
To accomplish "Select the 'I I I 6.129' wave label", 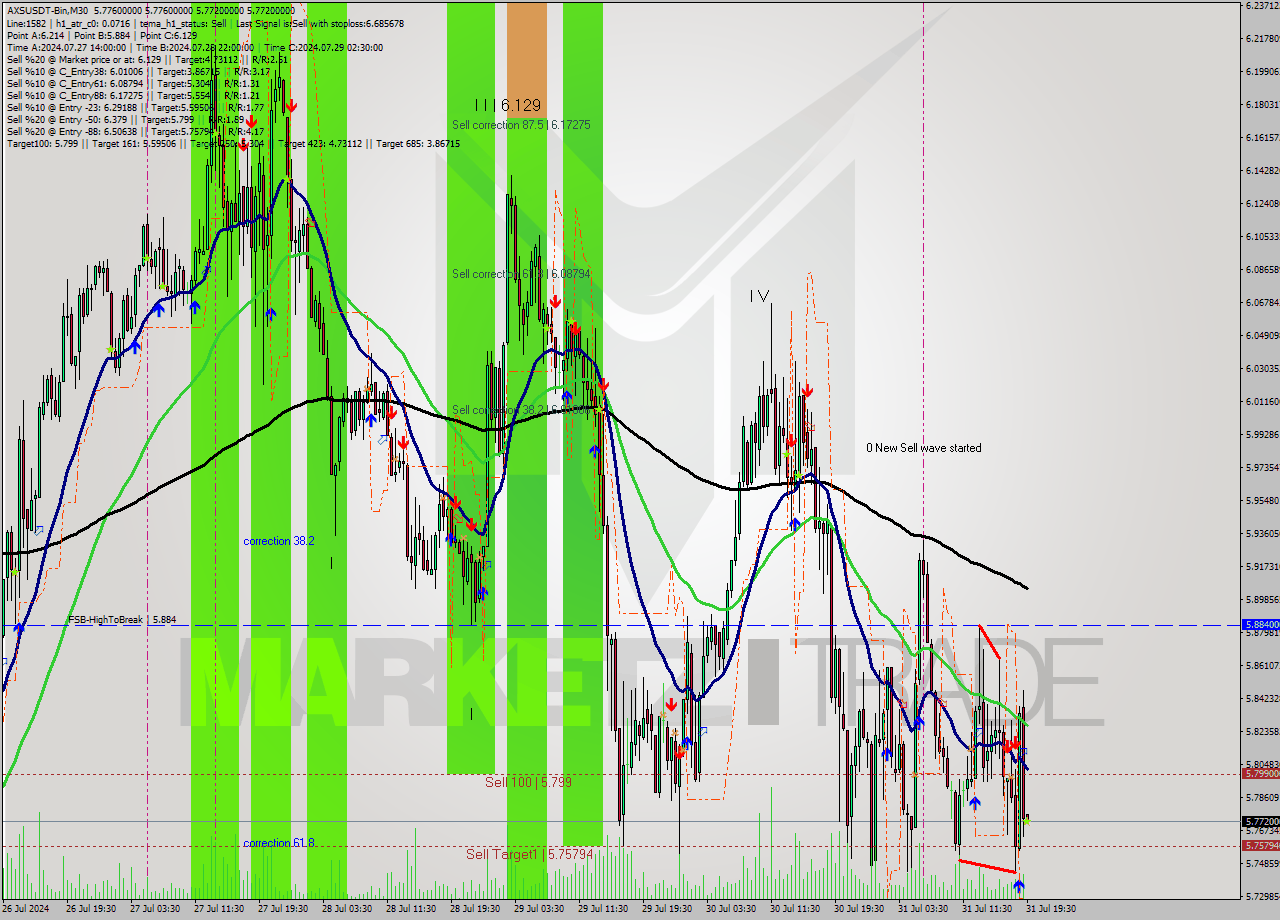I will point(508,105).
